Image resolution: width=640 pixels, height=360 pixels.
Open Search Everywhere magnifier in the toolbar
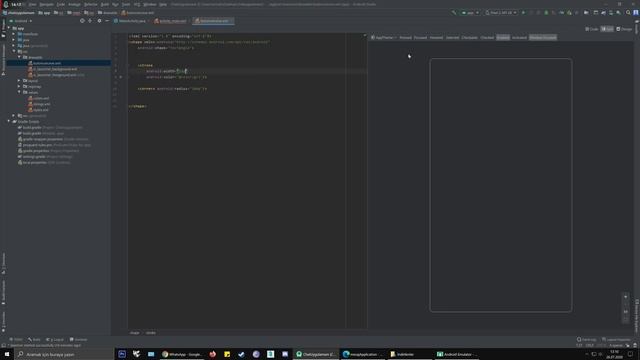click(x=628, y=13)
